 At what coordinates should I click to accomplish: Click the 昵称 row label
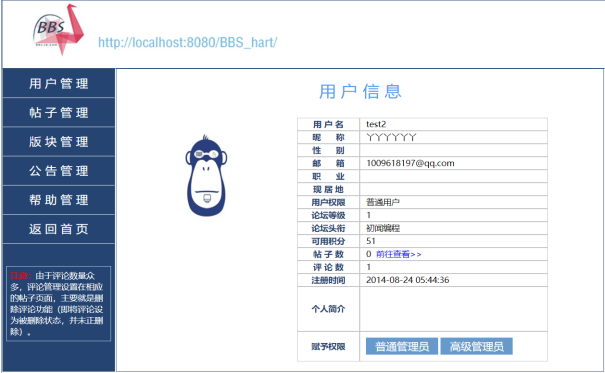328,137
